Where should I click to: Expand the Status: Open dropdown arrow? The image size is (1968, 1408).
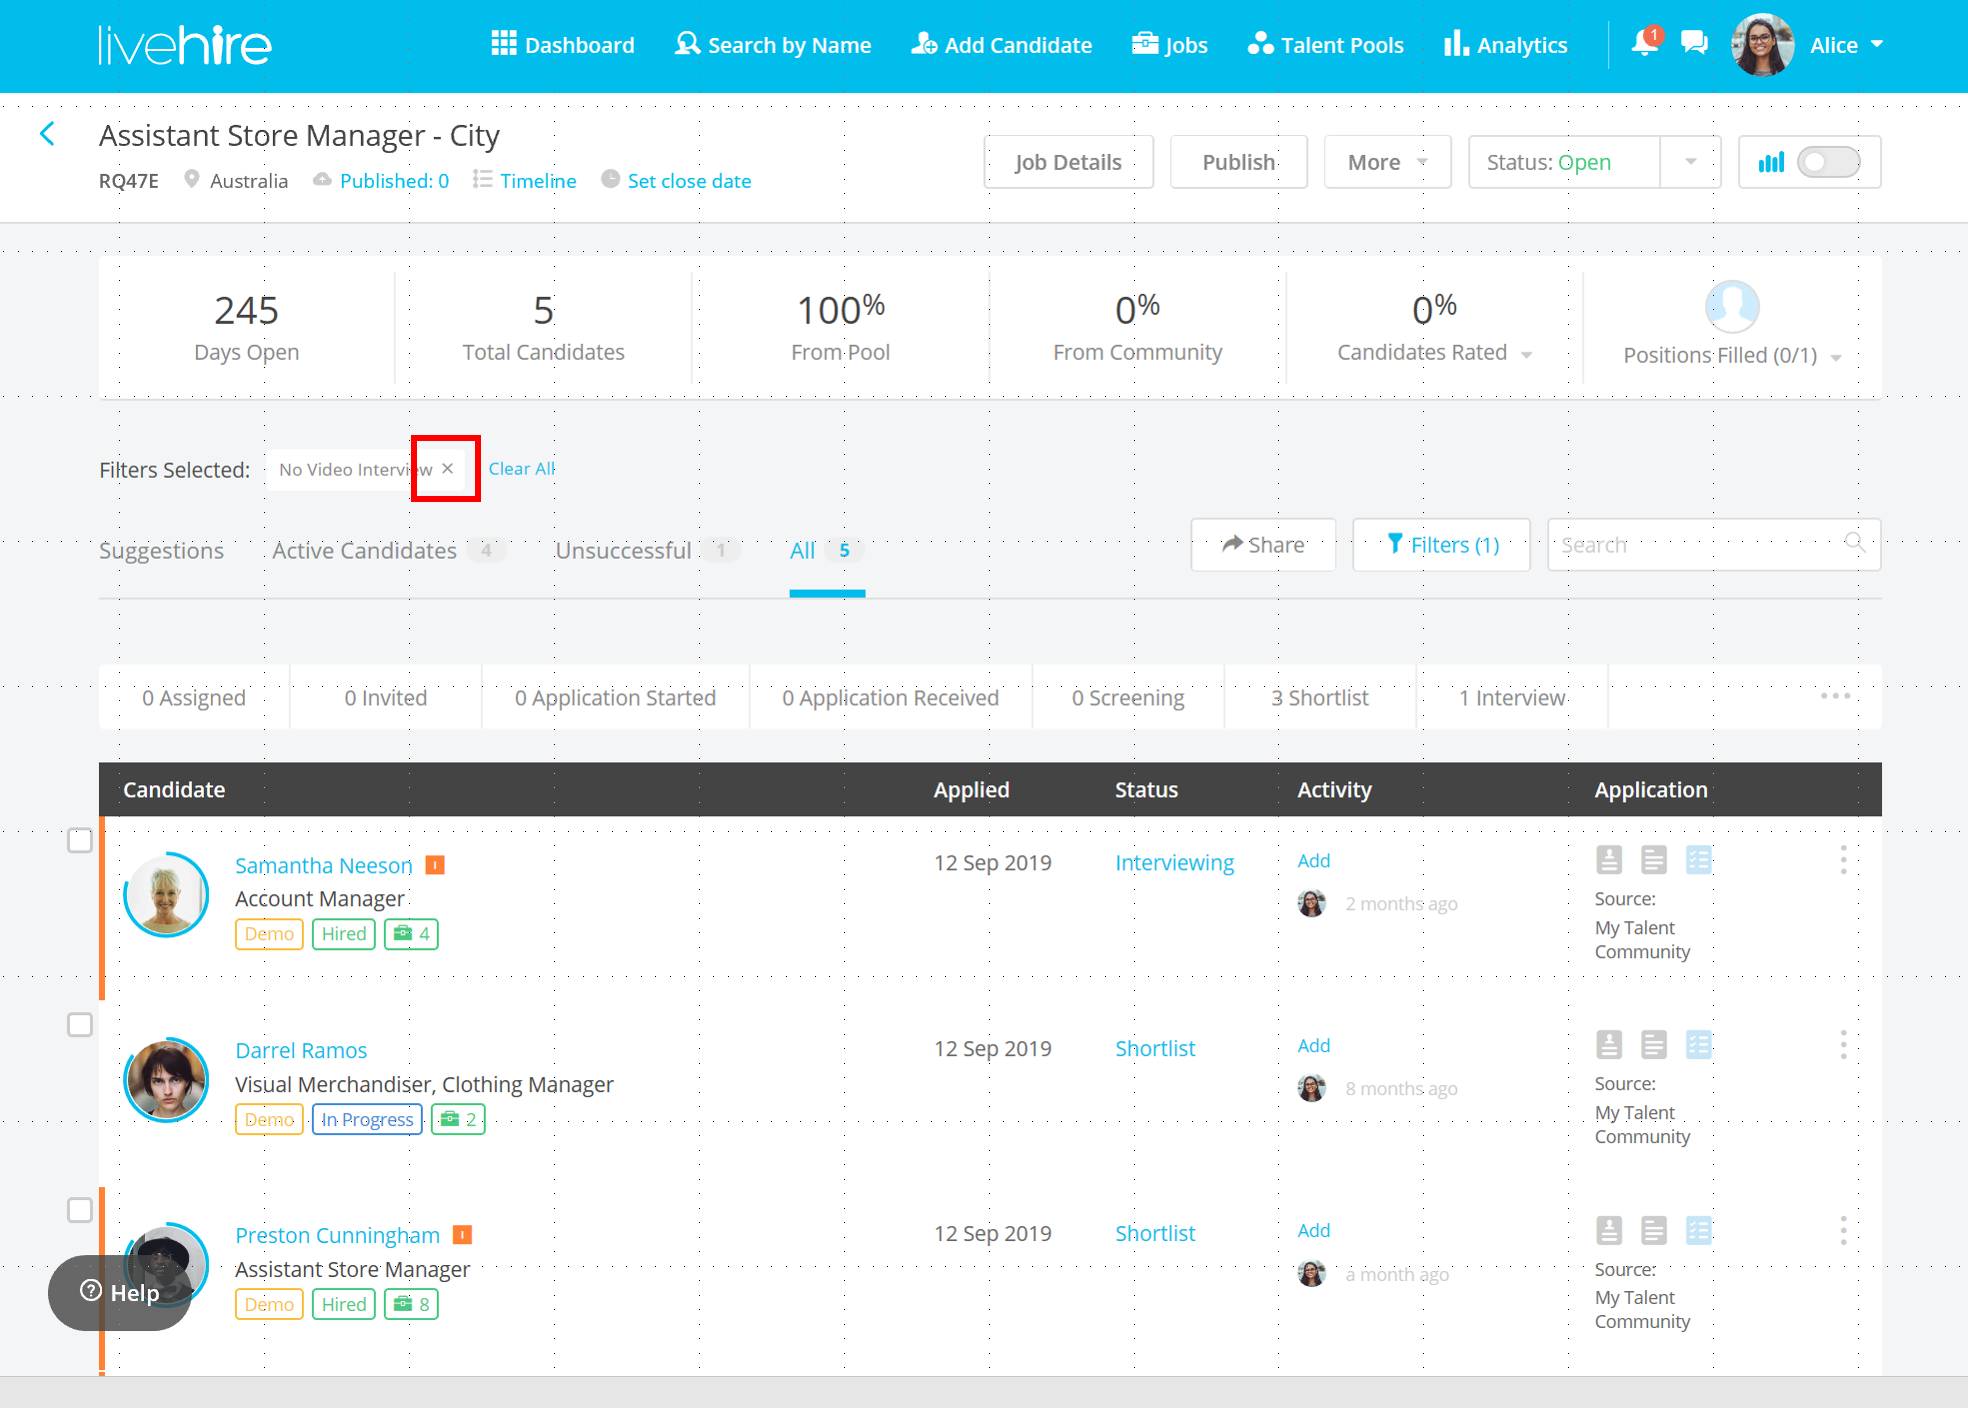[x=1690, y=162]
